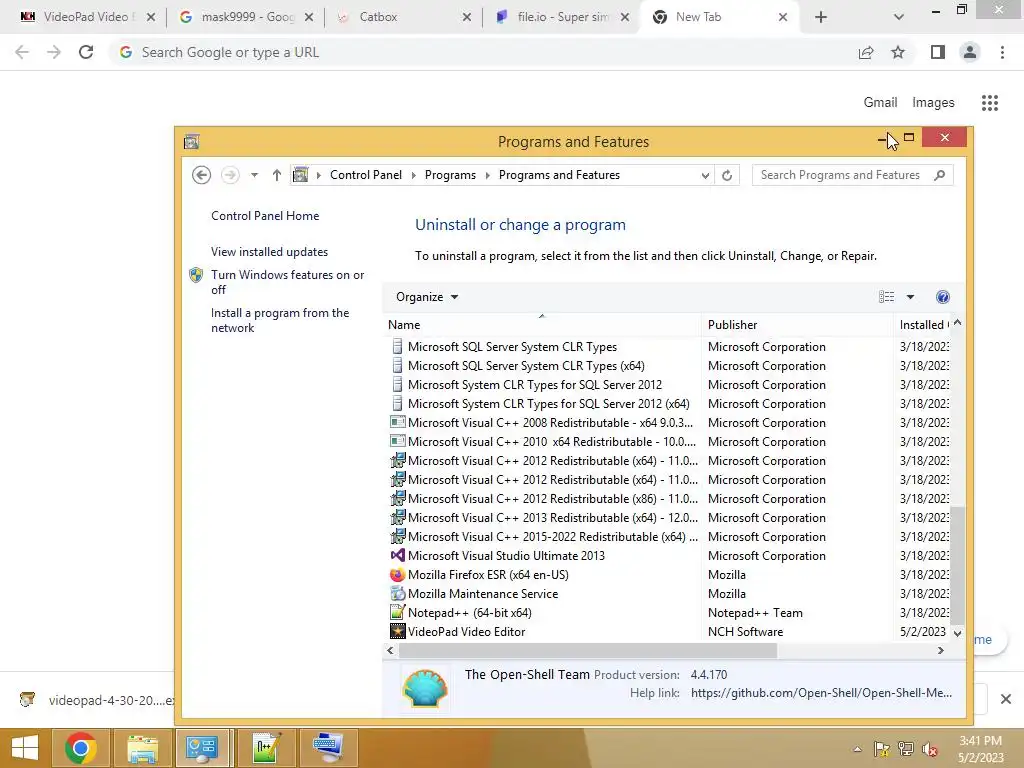
Task: Sort by the Name column header
Action: (x=542, y=325)
